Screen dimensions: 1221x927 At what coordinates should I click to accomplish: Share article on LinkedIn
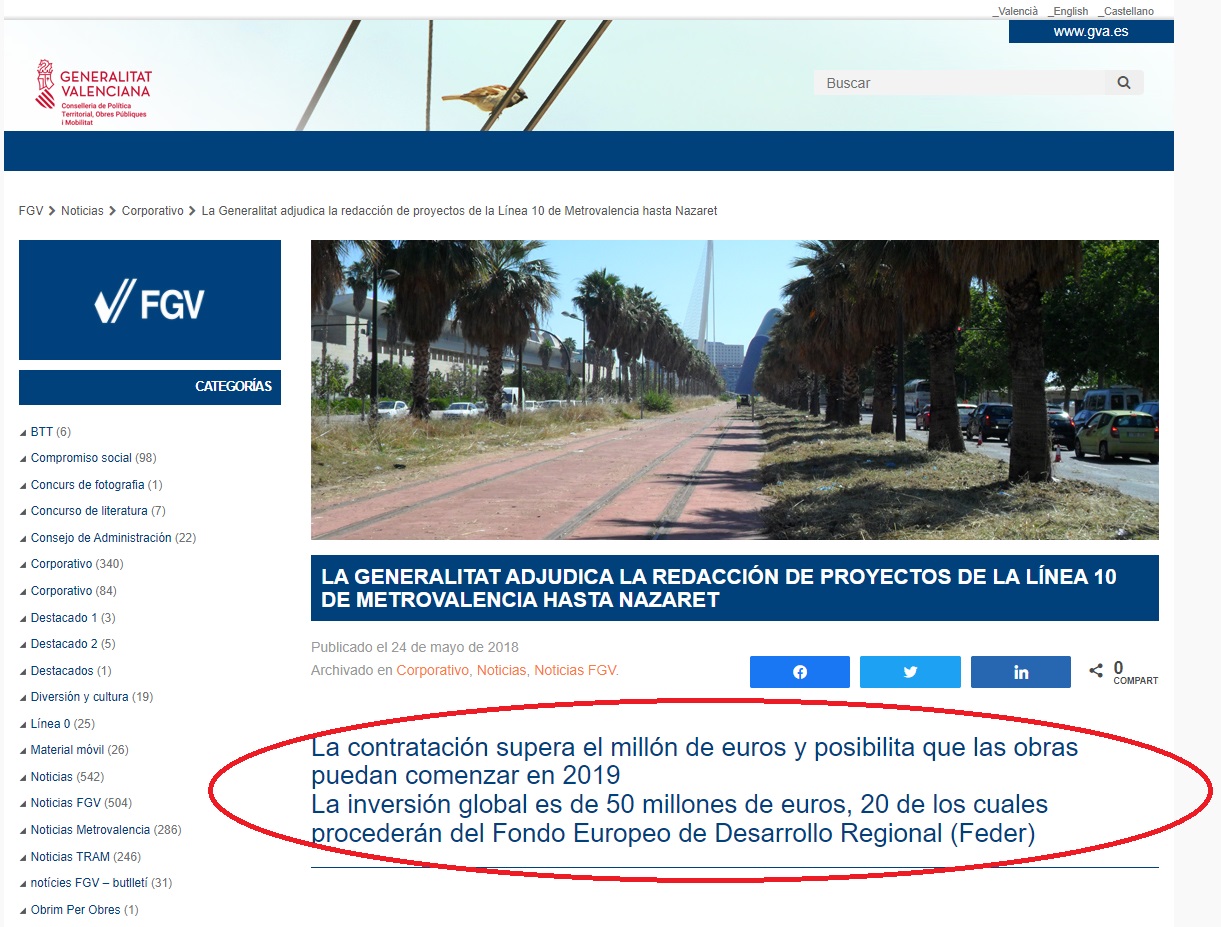[x=1021, y=672]
